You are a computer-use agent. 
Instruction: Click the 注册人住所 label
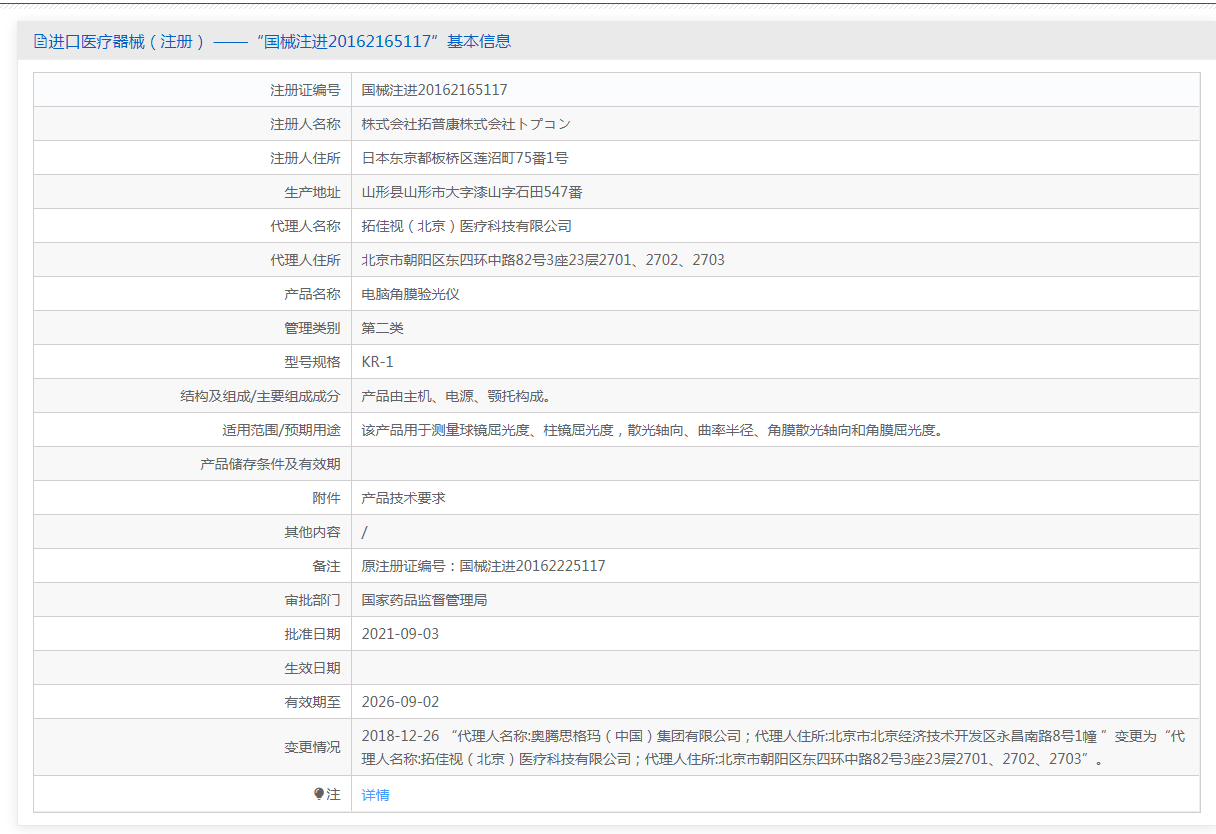305,158
